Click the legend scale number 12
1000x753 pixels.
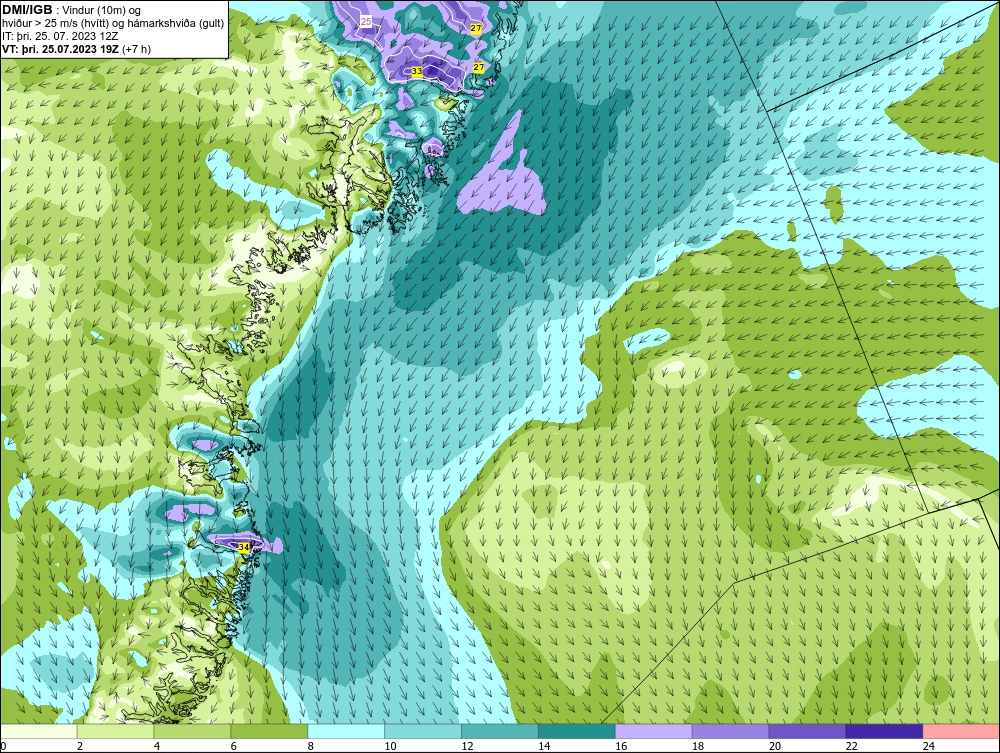467,746
